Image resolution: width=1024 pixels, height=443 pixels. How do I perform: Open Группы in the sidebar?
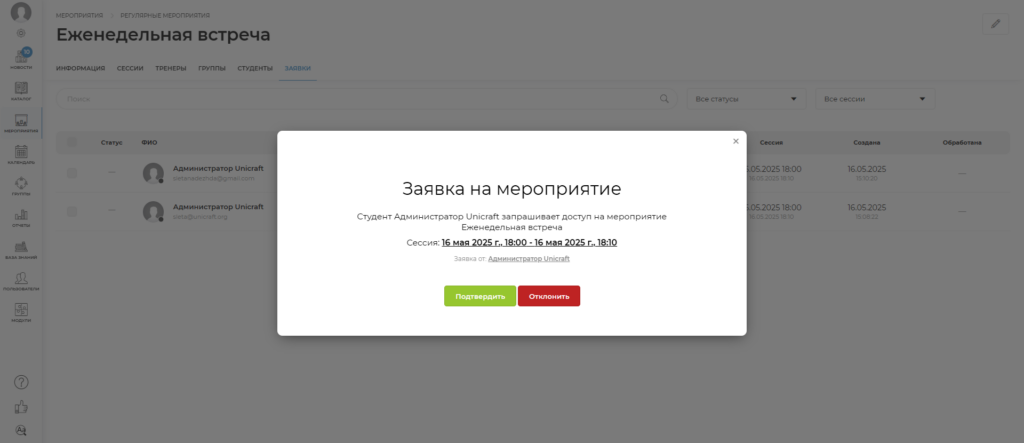[21, 186]
